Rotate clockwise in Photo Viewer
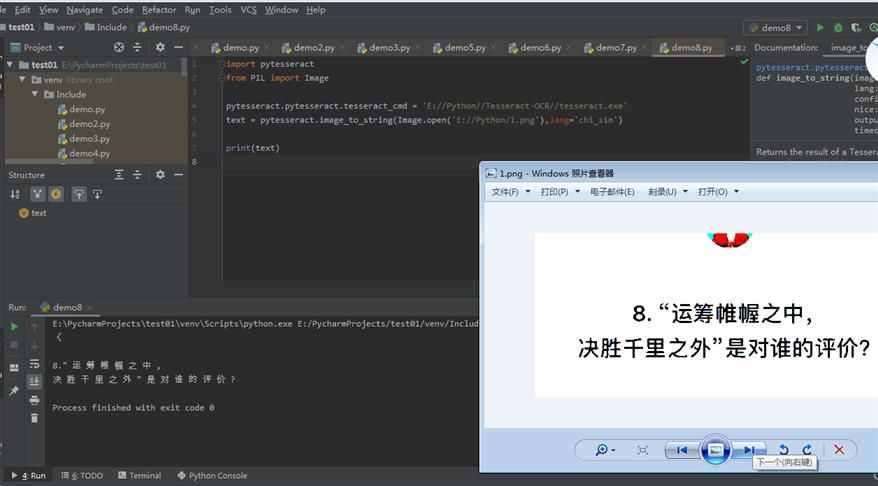 tap(807, 450)
